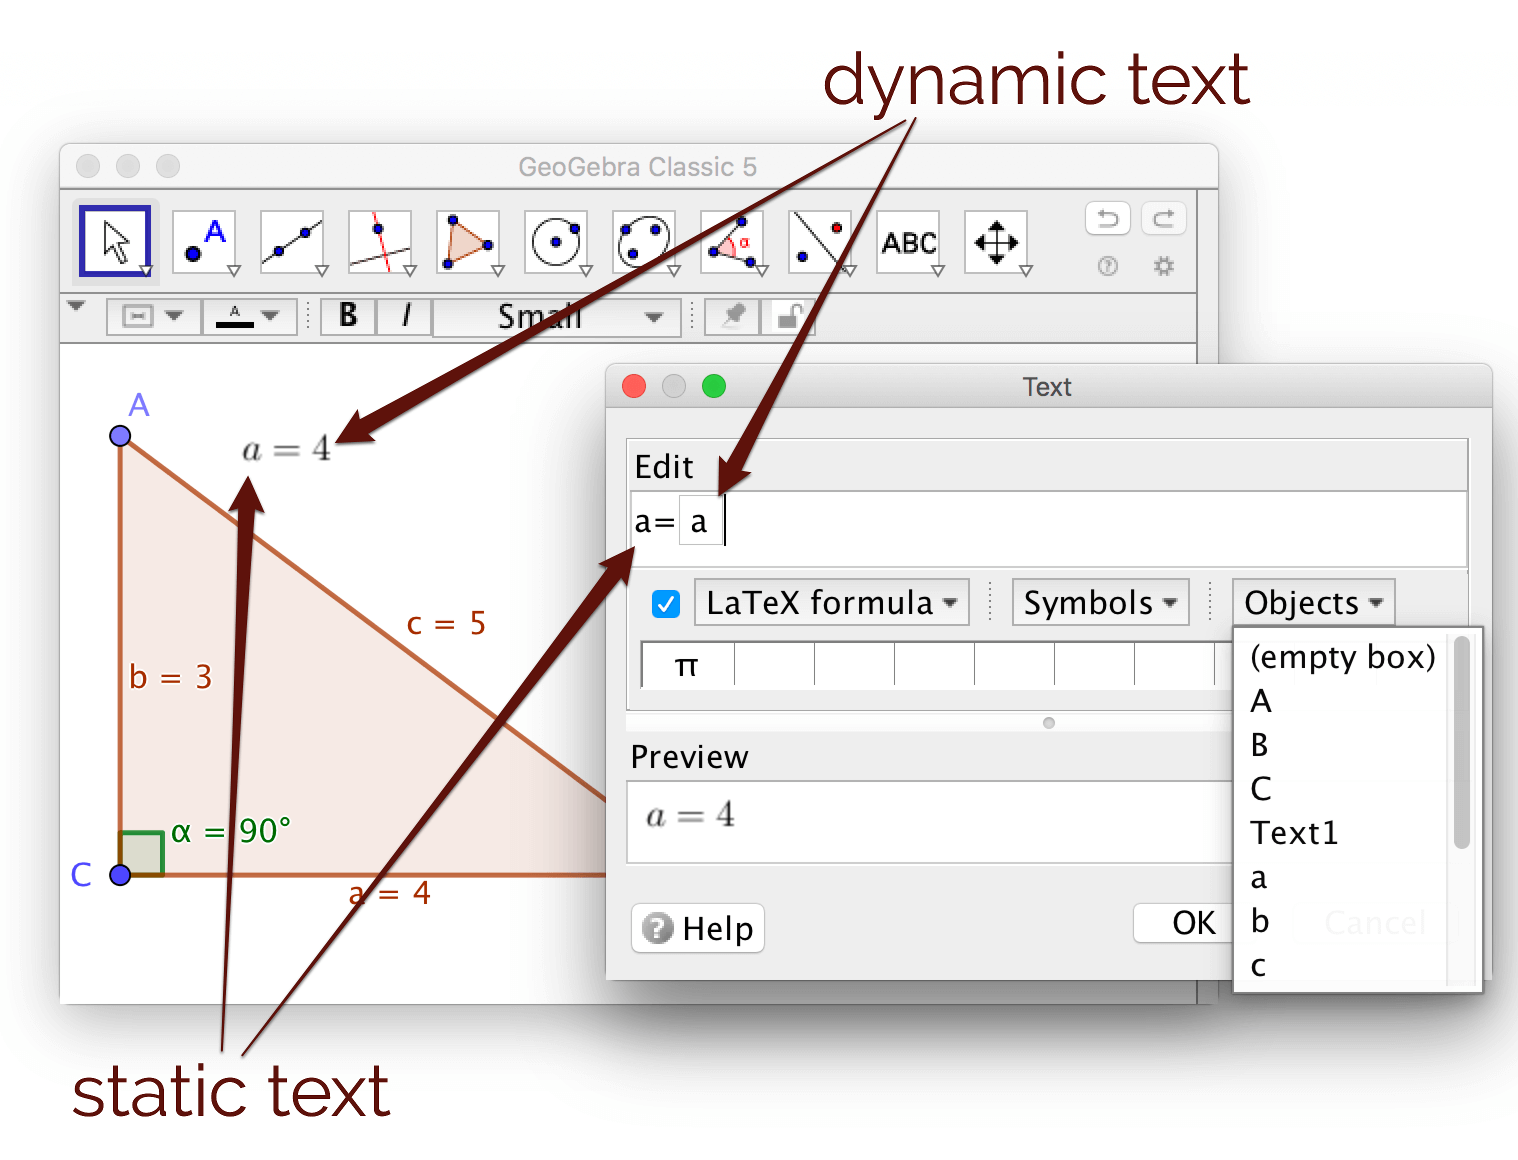Select the Circle with Center tool
This screenshot has height=1160, width=1518.
pos(557,240)
